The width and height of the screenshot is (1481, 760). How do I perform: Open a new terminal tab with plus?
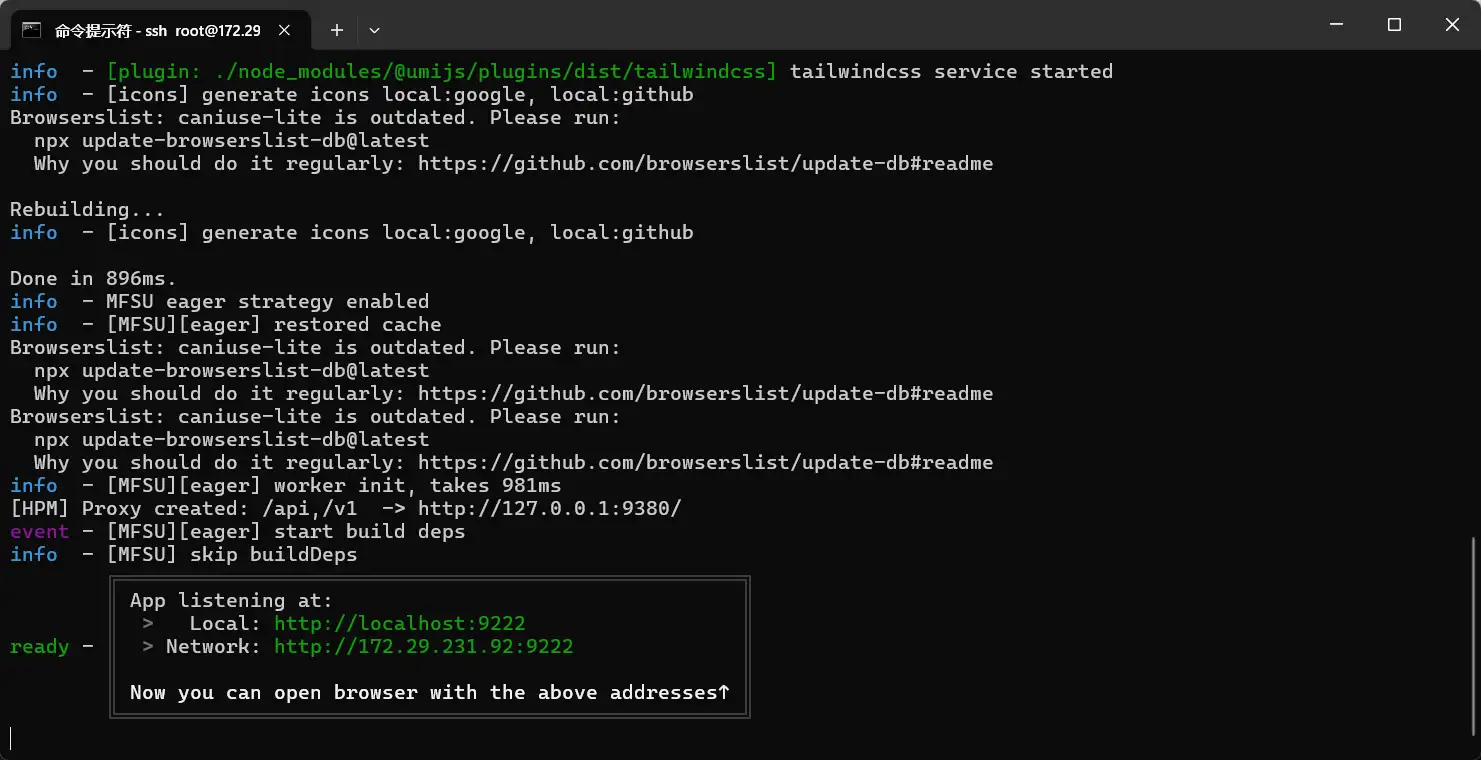pyautogui.click(x=337, y=30)
